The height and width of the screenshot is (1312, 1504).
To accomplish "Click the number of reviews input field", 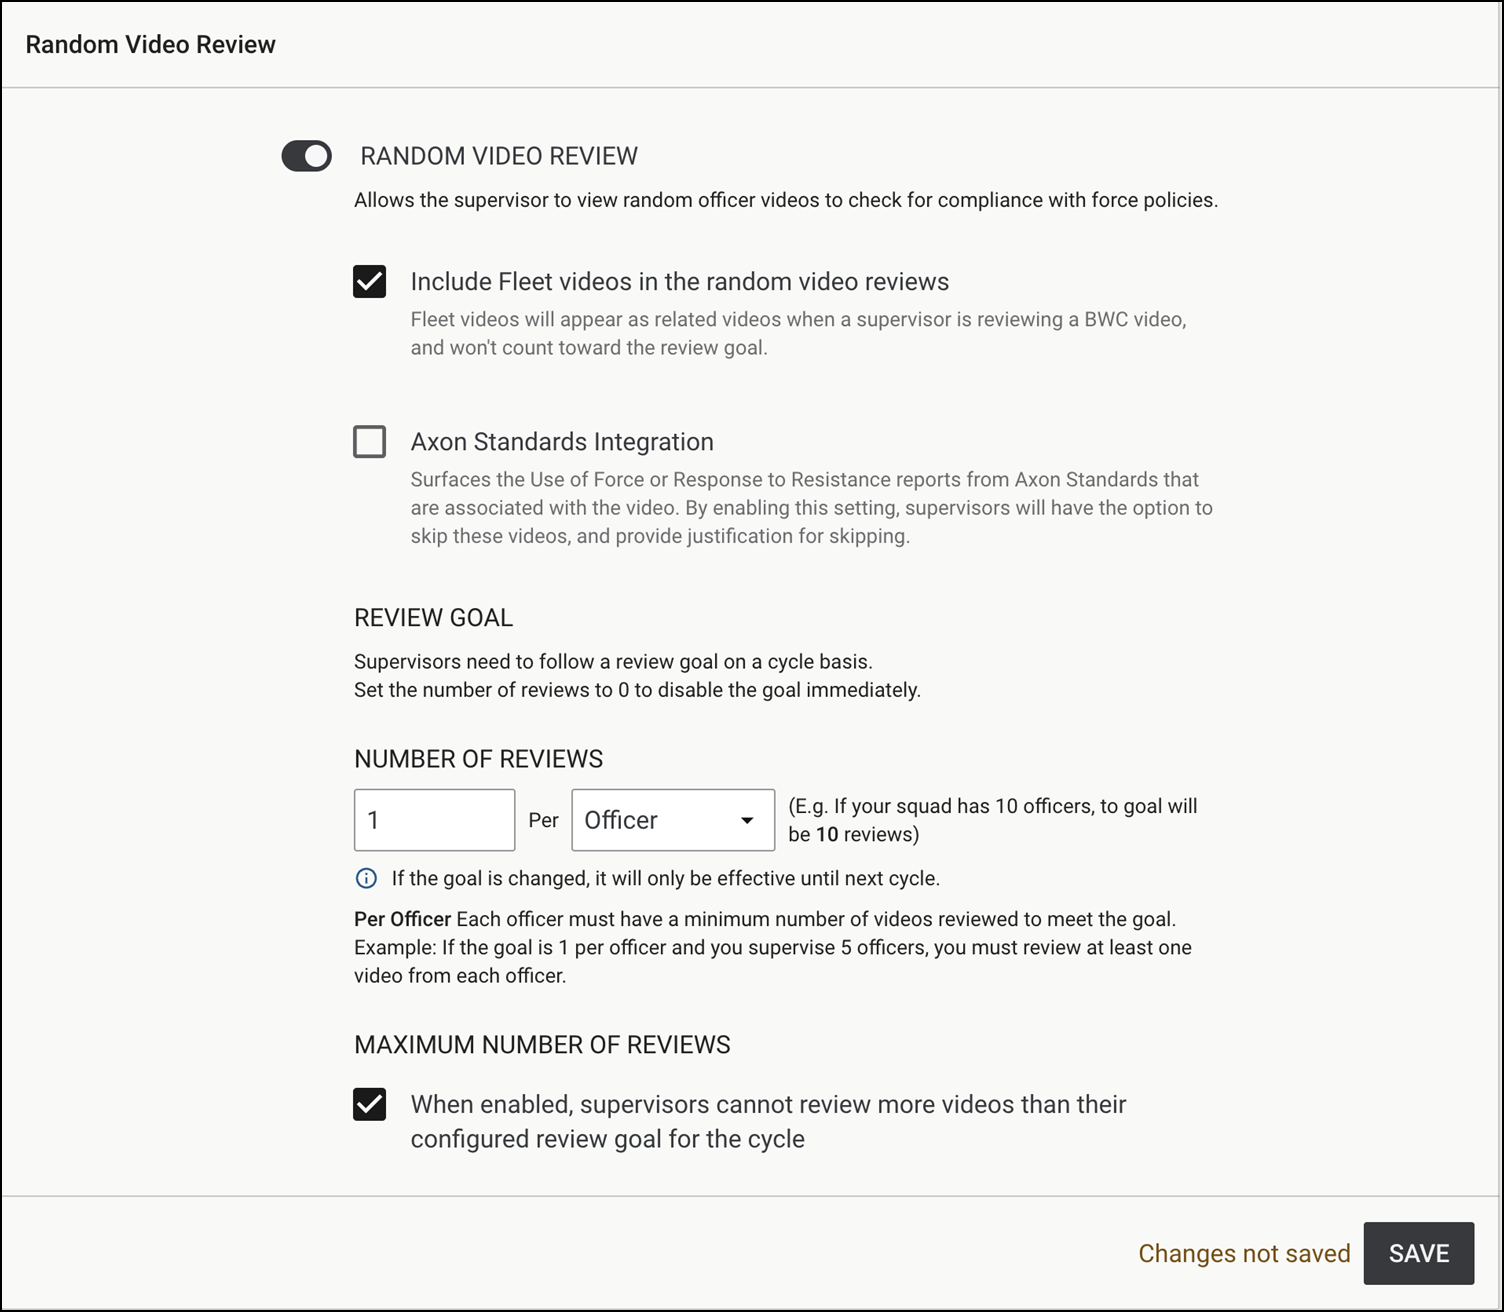I will tap(434, 820).
